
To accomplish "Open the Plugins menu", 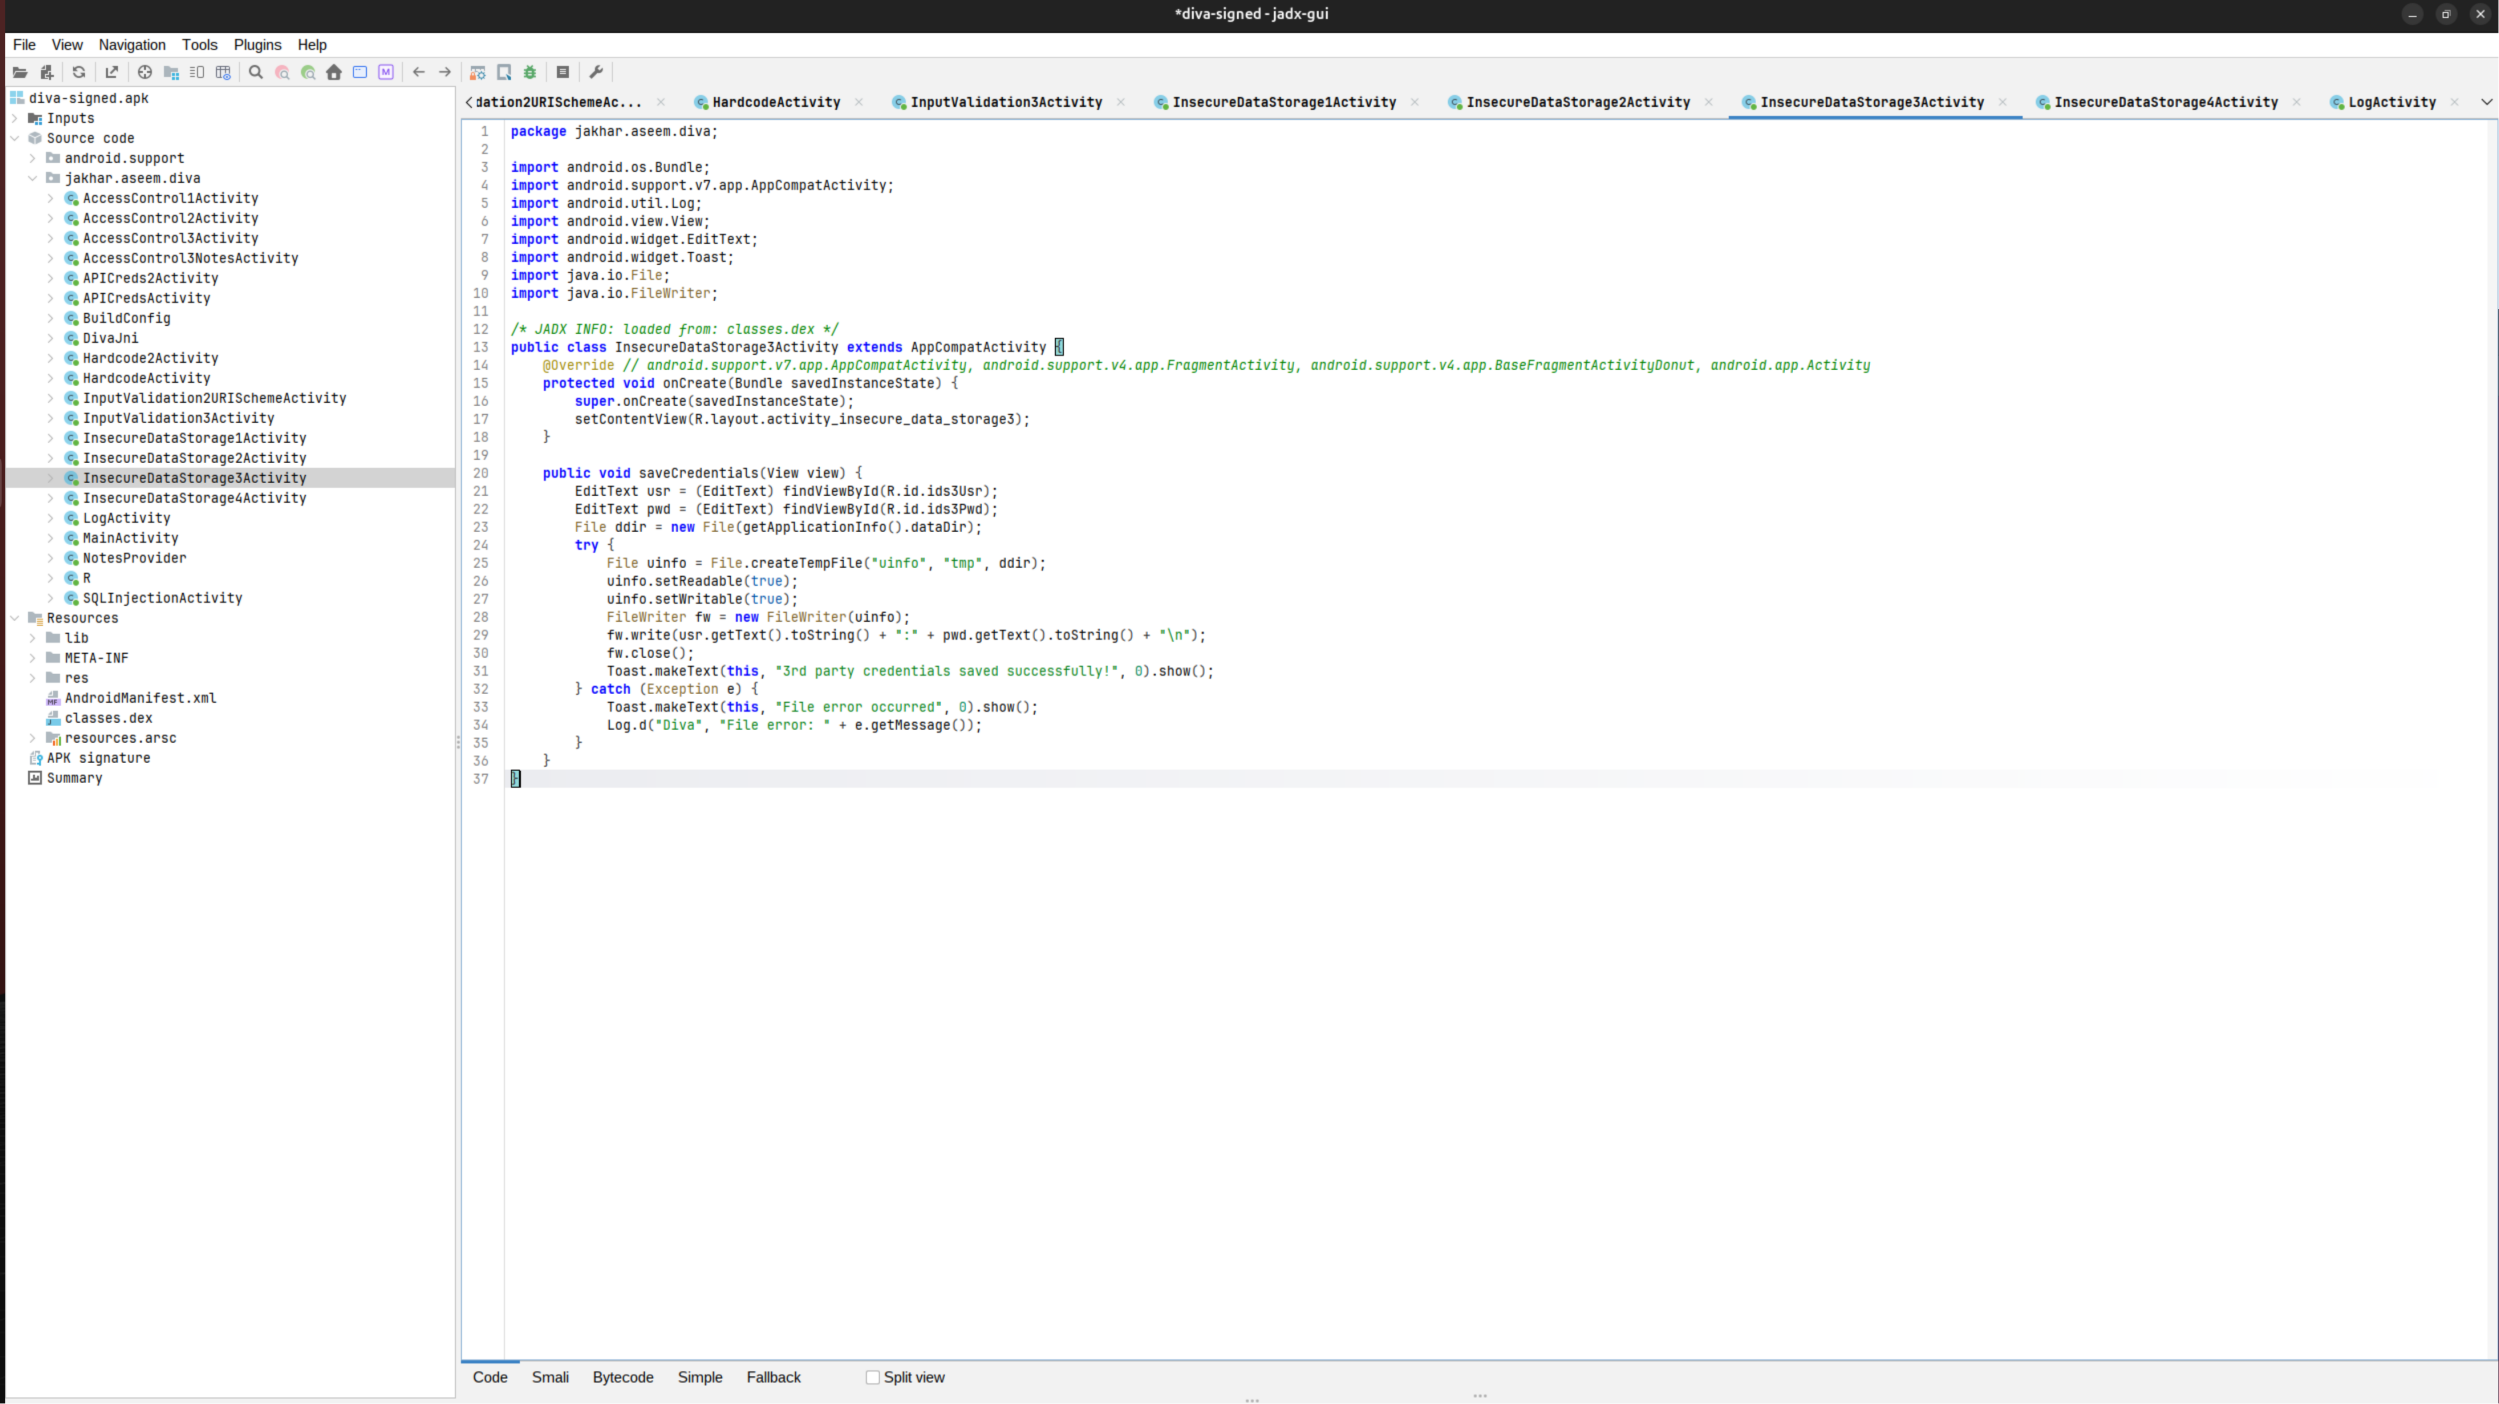I will [x=257, y=45].
